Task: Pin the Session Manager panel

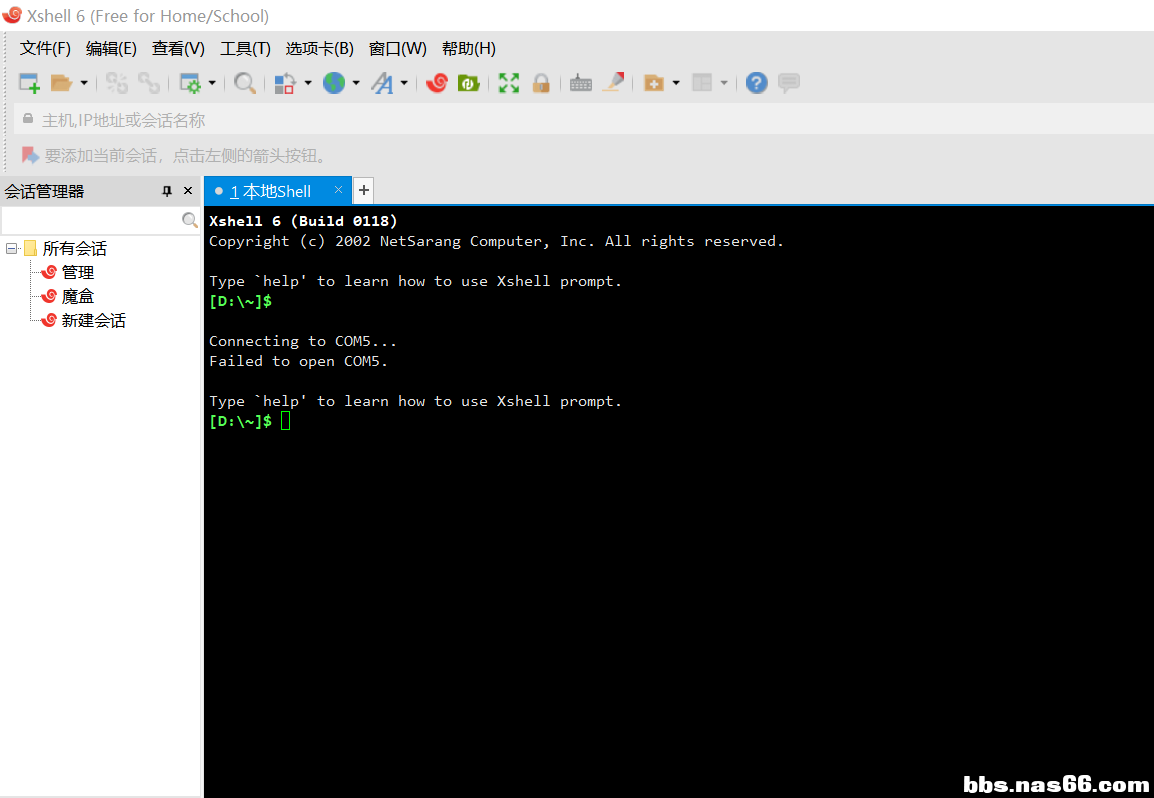Action: click(167, 191)
